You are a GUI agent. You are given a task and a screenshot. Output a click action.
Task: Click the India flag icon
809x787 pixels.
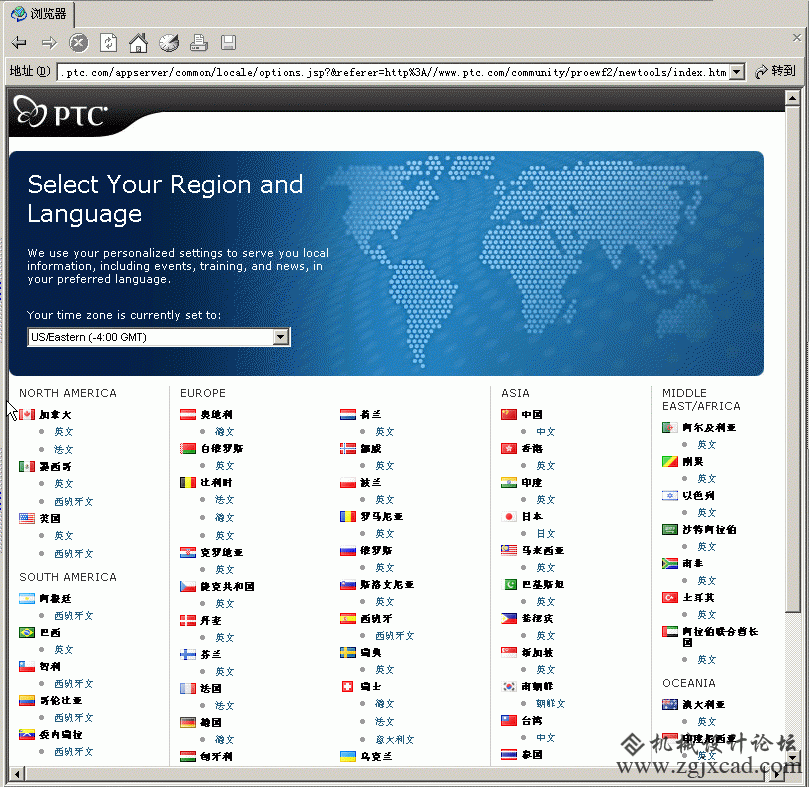click(509, 483)
